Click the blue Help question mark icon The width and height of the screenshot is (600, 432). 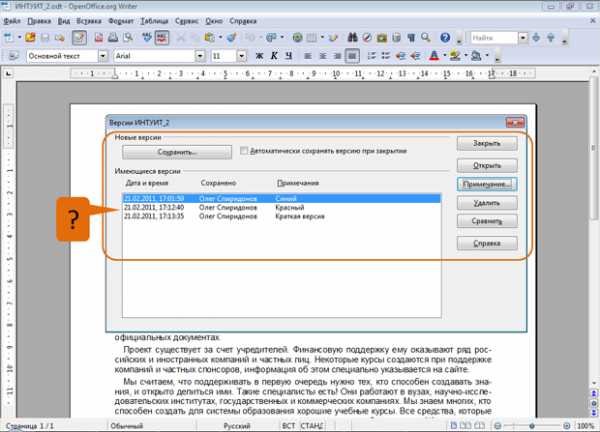[x=445, y=37]
